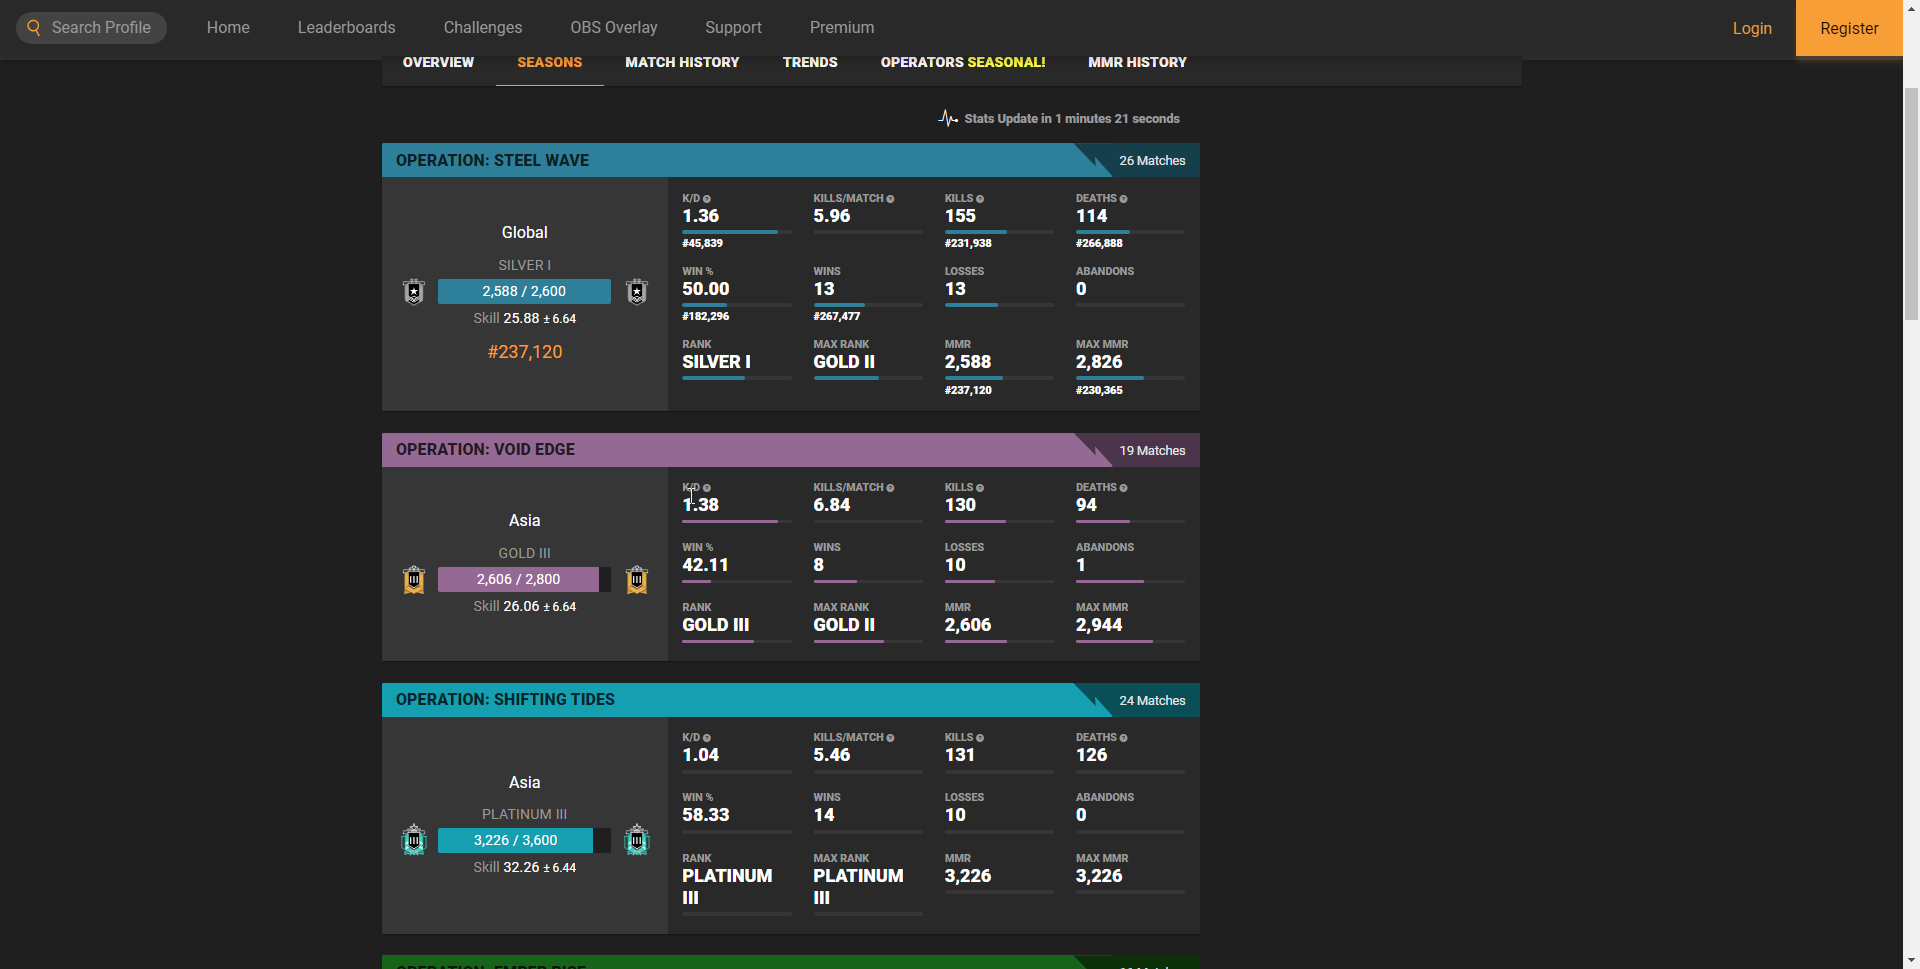Click the global rank #237,120 link

(525, 352)
